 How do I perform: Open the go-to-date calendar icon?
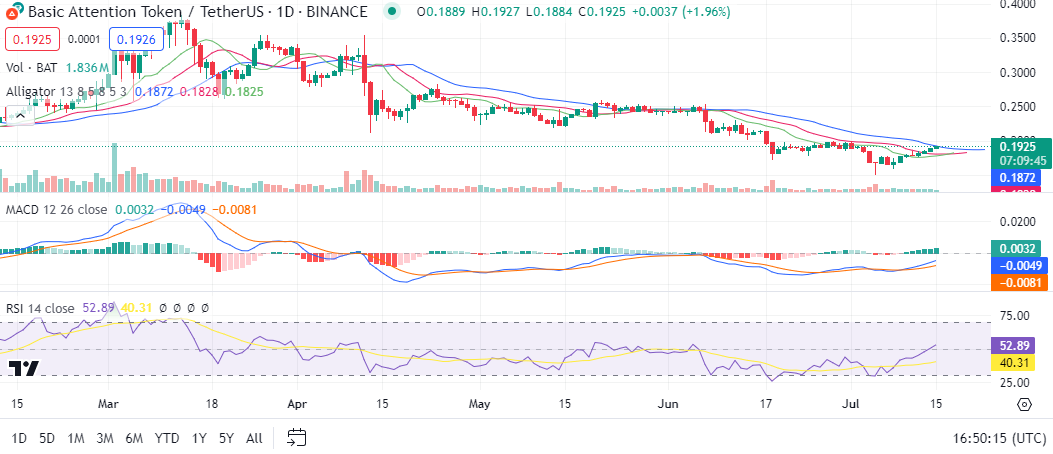coord(297,439)
